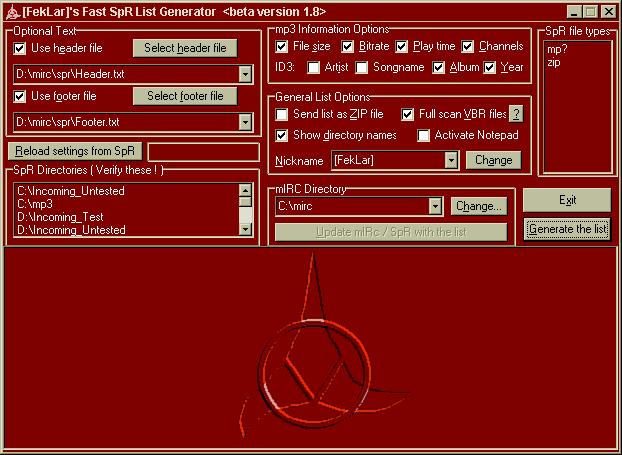This screenshot has width=622, height=455.
Task: Expand the Nickname dropdown list
Action: point(451,161)
